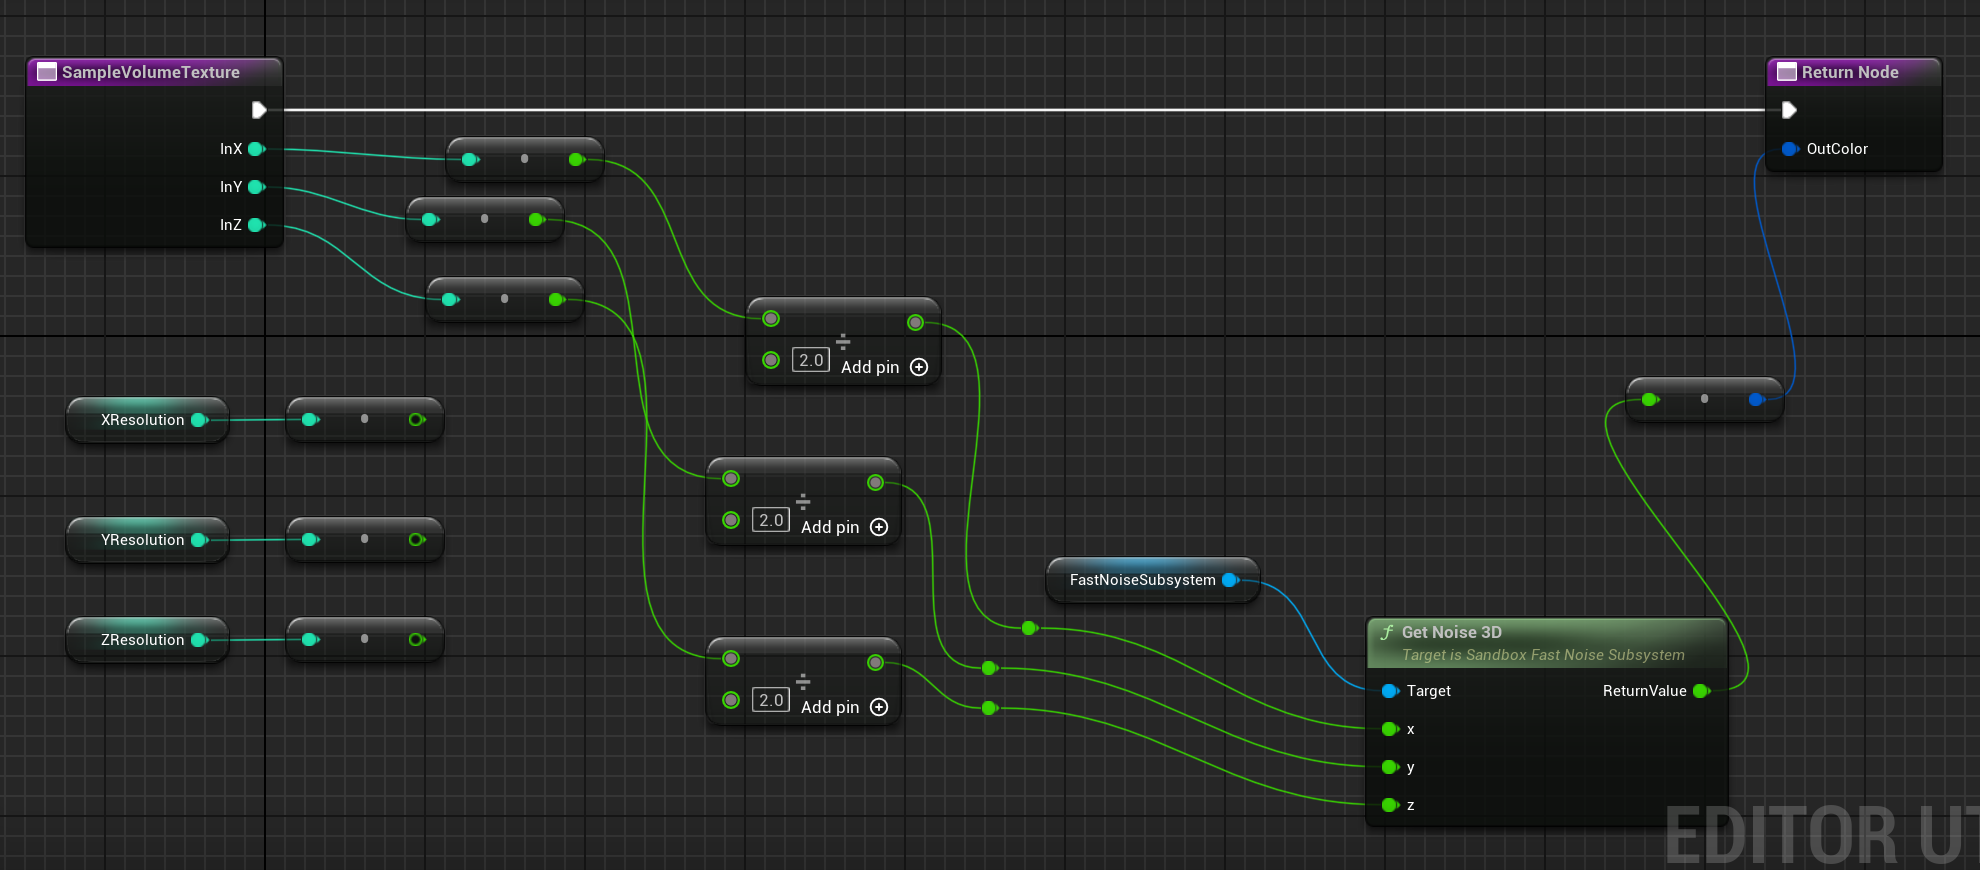Click the ReturnValue pin on Get Noise 3D
Screen dimensions: 1980x870
tap(1701, 691)
